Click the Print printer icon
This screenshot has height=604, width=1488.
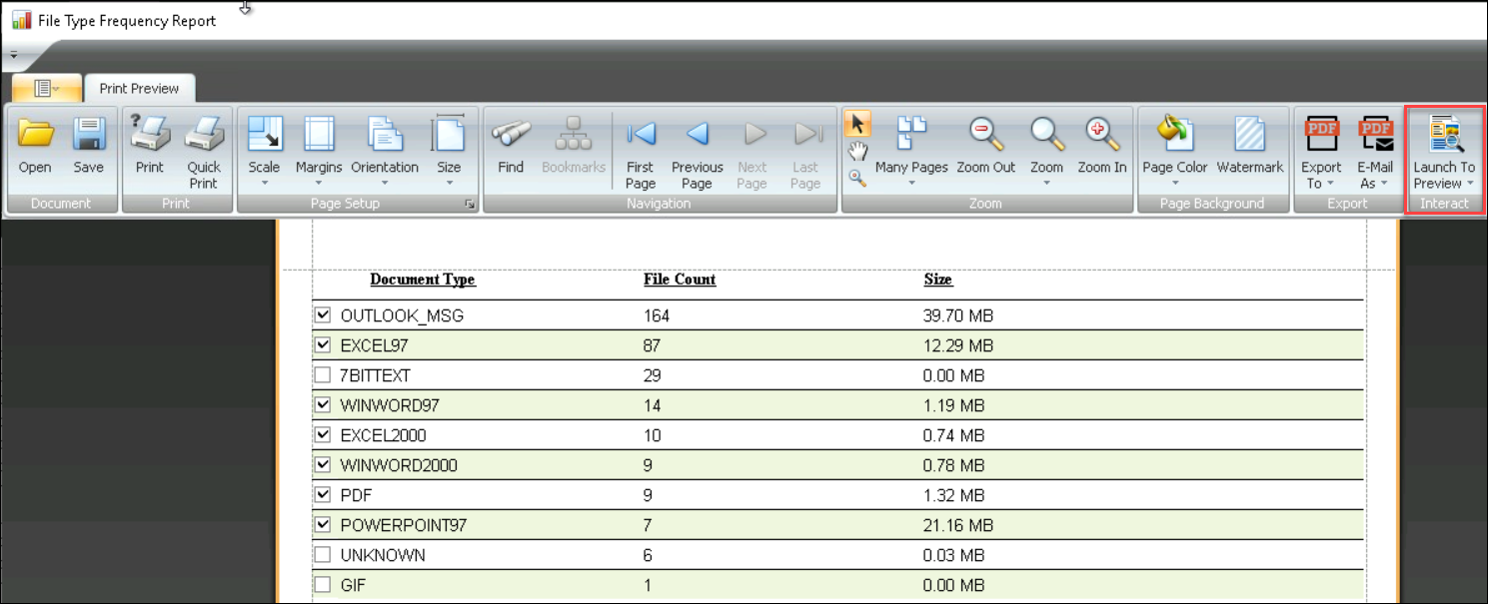150,133
